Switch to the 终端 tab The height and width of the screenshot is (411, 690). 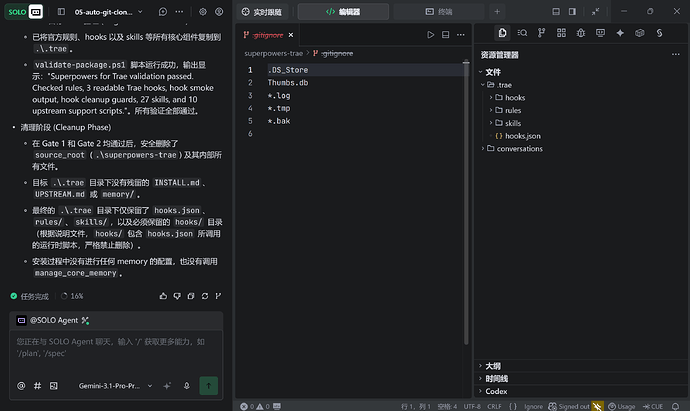tap(439, 12)
